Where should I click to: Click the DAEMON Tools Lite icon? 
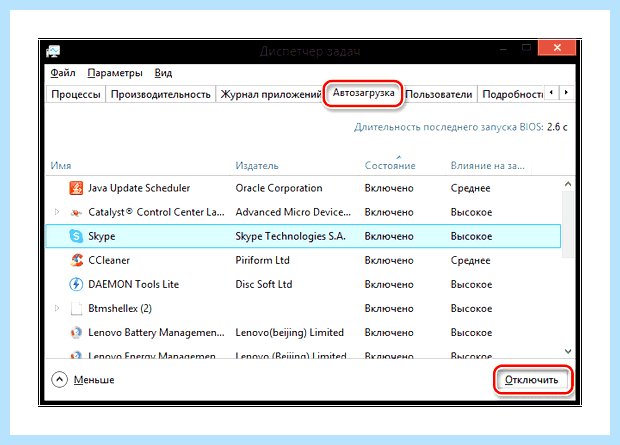point(76,284)
